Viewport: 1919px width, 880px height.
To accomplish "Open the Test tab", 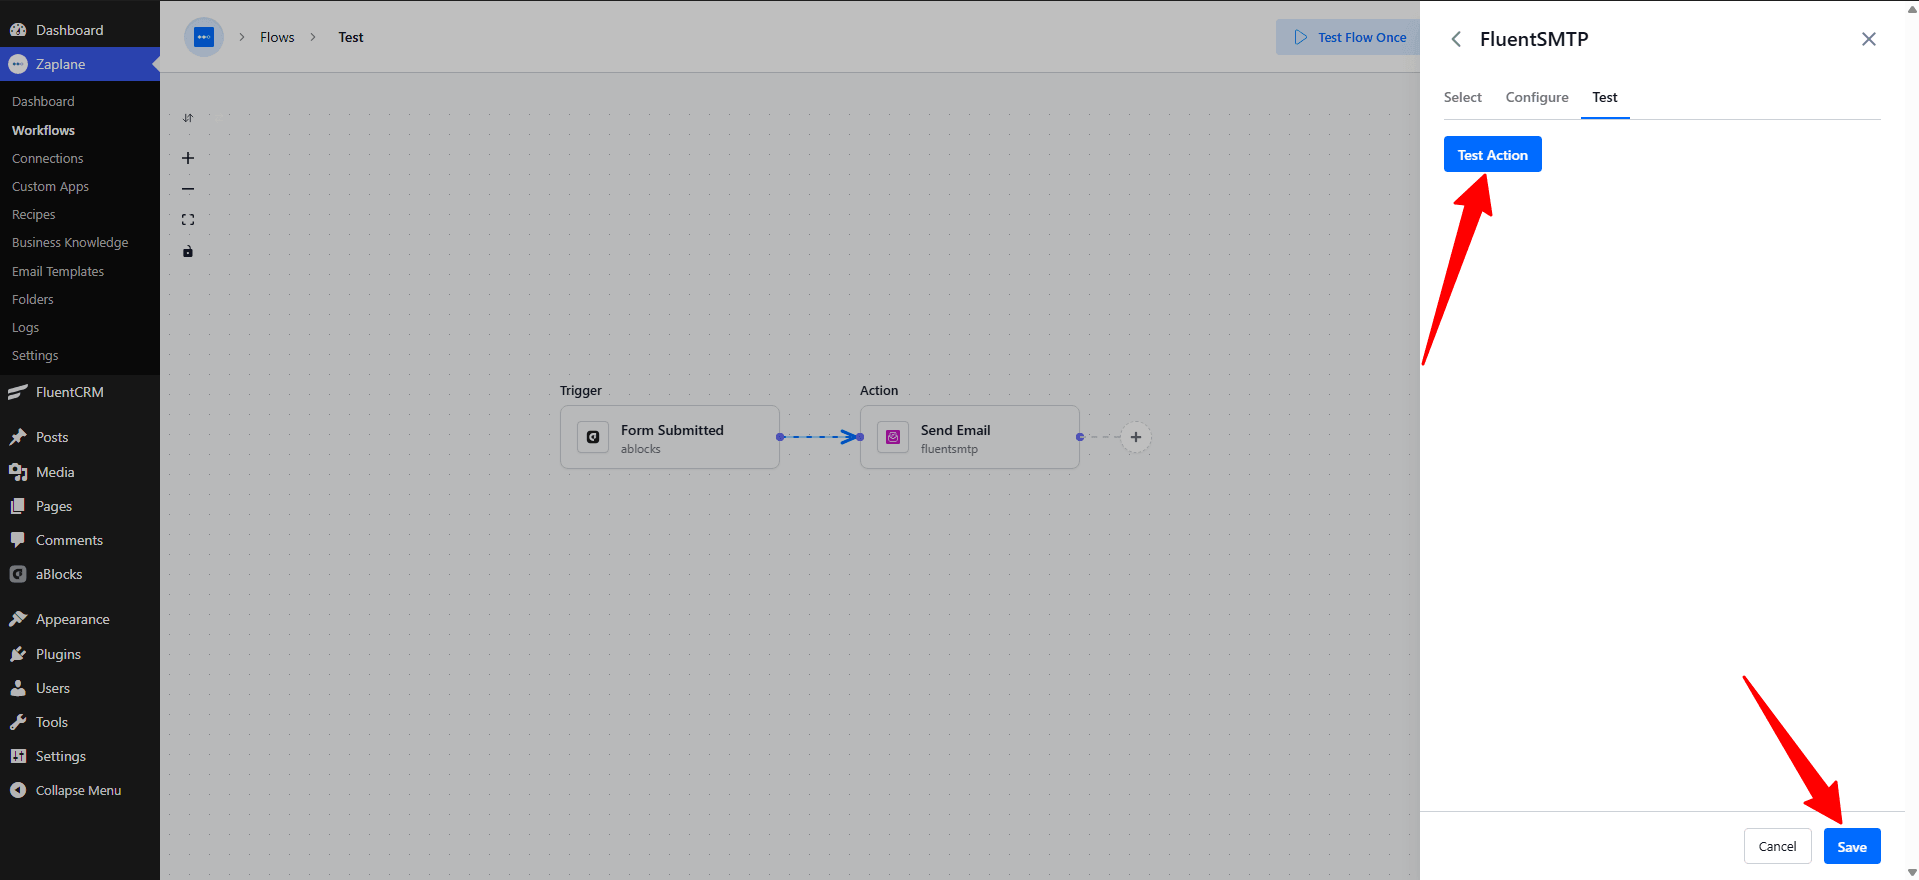I will (x=1605, y=97).
